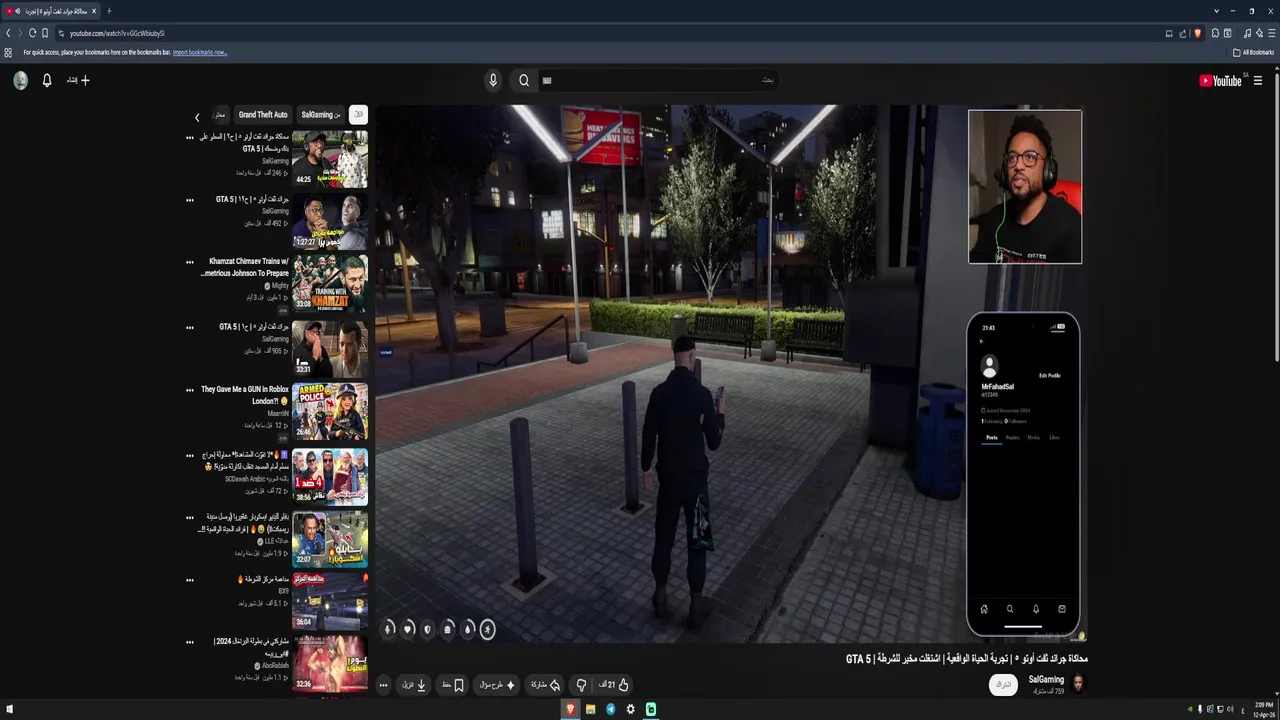1280x720 pixels.
Task: Open Settings gear in taskbar
Action: [x=630, y=709]
